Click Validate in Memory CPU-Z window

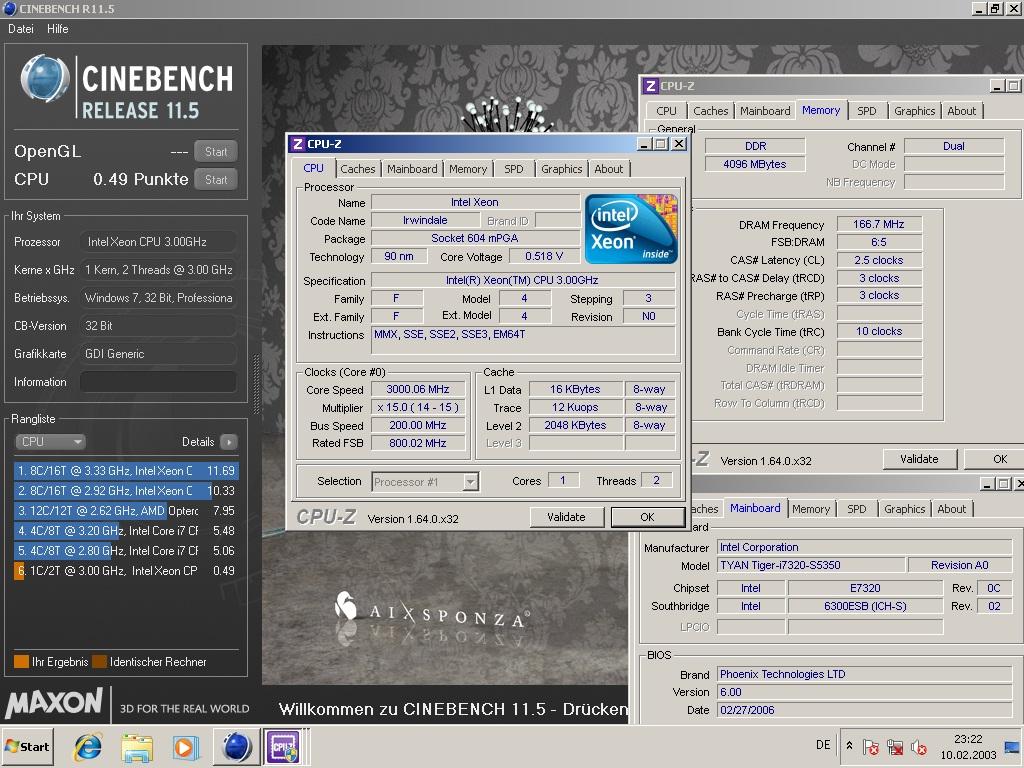pos(920,459)
